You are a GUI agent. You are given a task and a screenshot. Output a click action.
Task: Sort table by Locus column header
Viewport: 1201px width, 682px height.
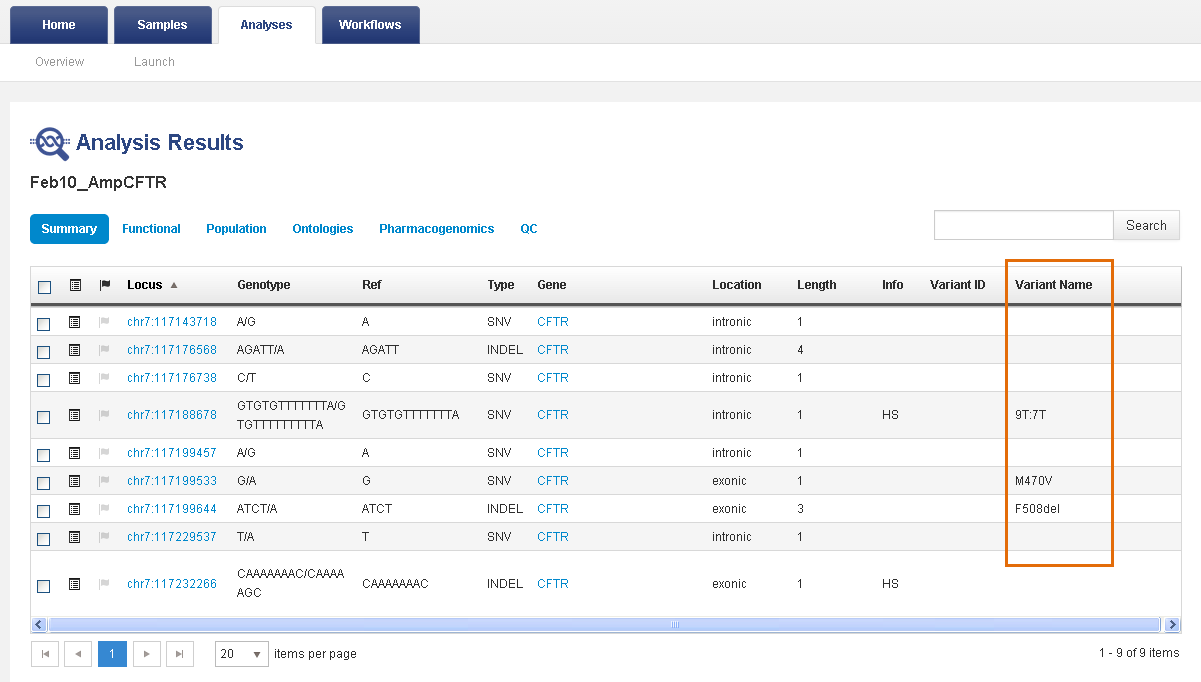(145, 285)
